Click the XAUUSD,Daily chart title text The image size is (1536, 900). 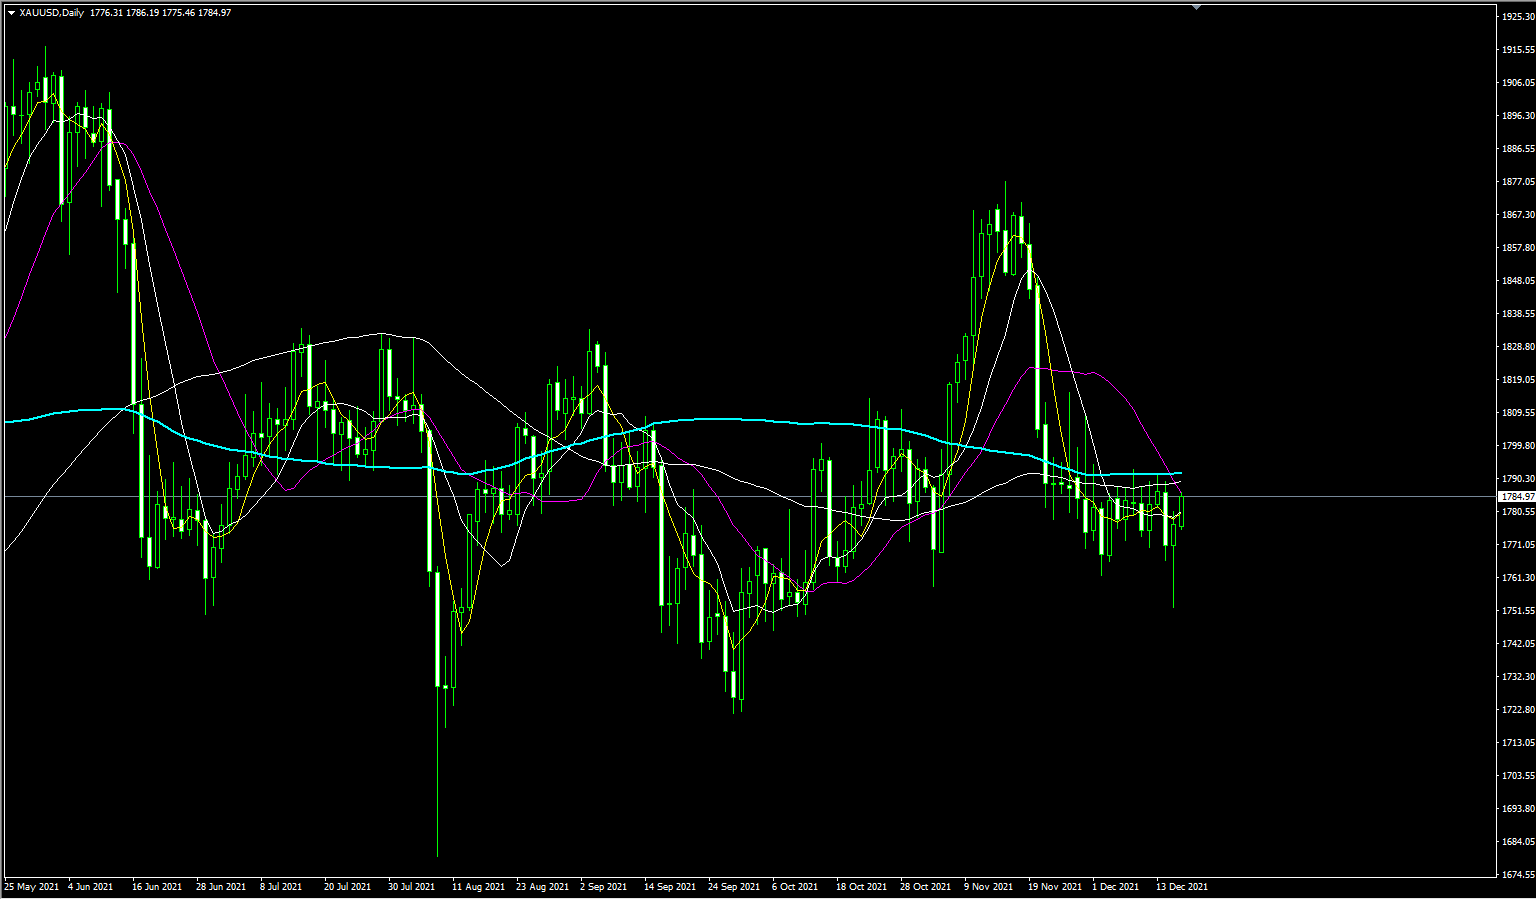coord(51,13)
